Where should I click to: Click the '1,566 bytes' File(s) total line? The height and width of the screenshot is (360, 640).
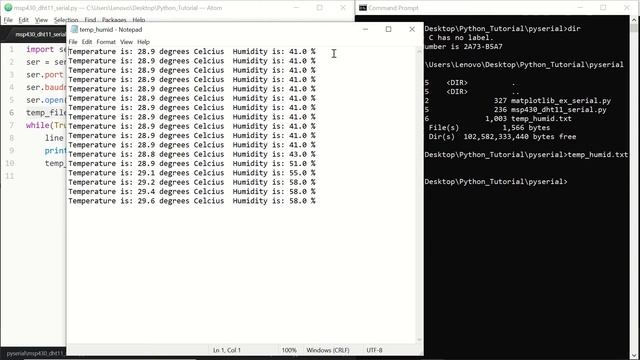(489, 128)
